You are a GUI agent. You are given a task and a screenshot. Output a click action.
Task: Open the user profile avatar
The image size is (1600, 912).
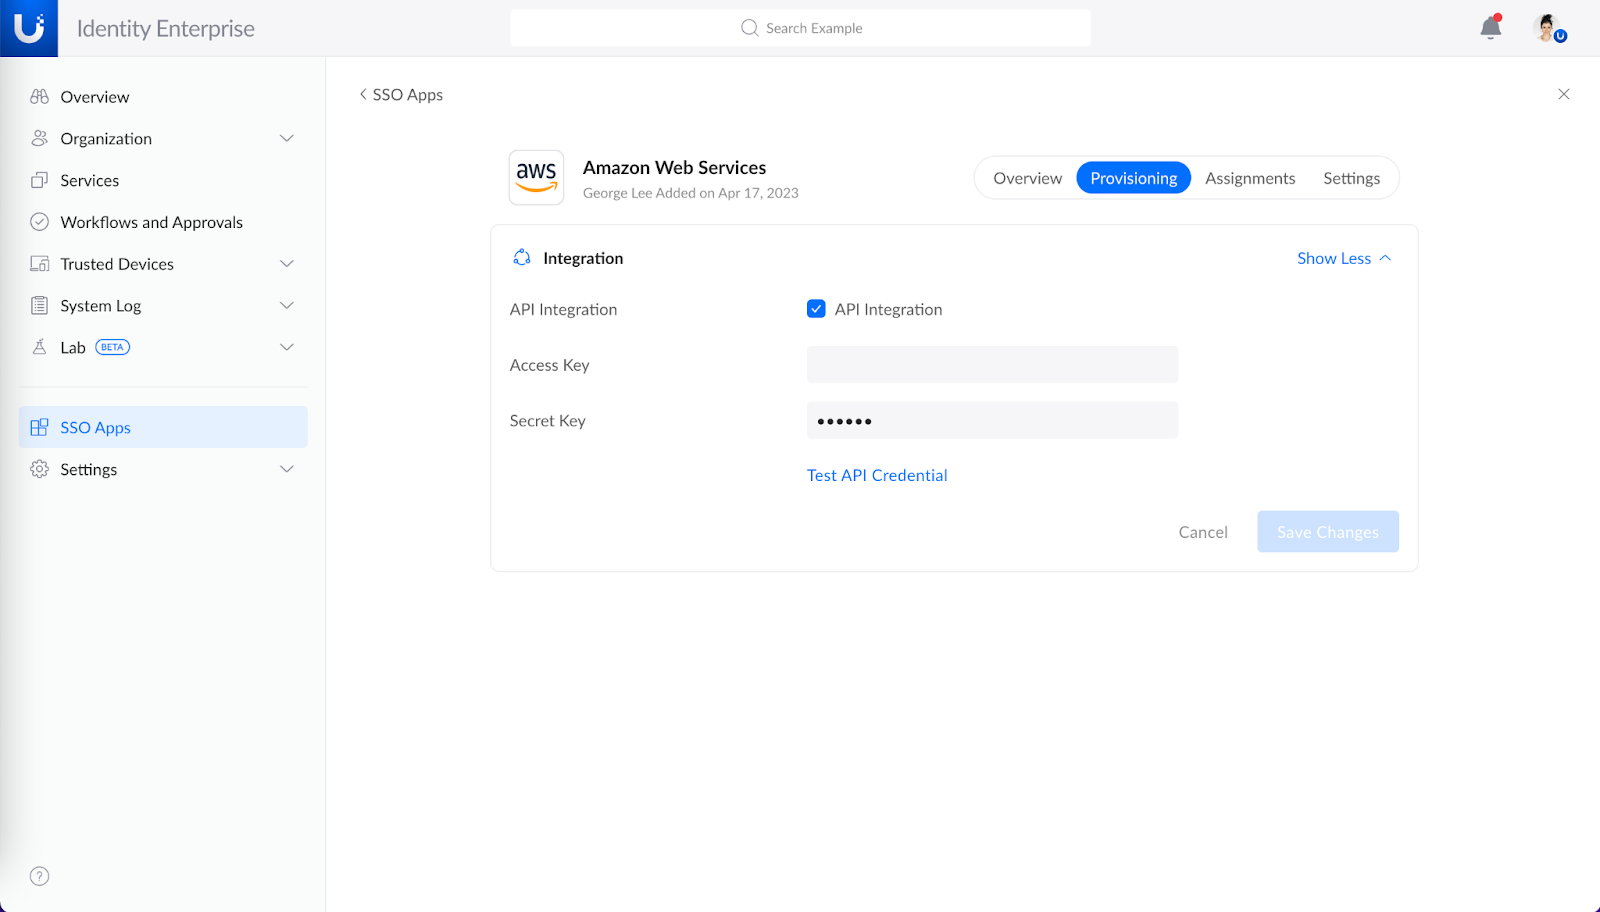(x=1548, y=28)
